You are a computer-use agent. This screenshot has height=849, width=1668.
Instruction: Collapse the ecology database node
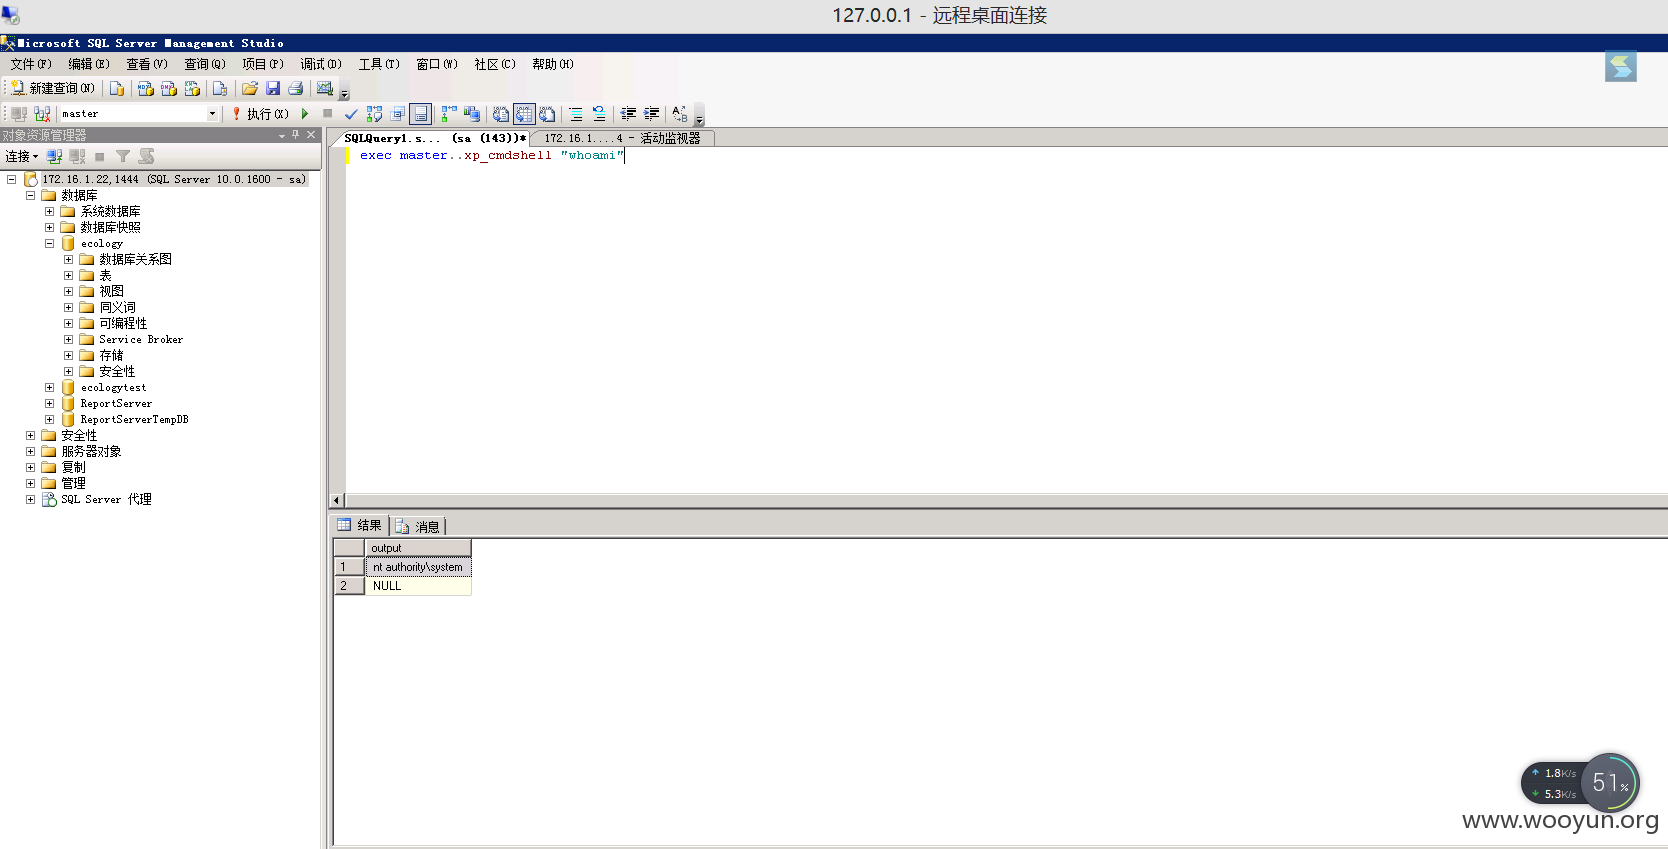[x=49, y=243]
